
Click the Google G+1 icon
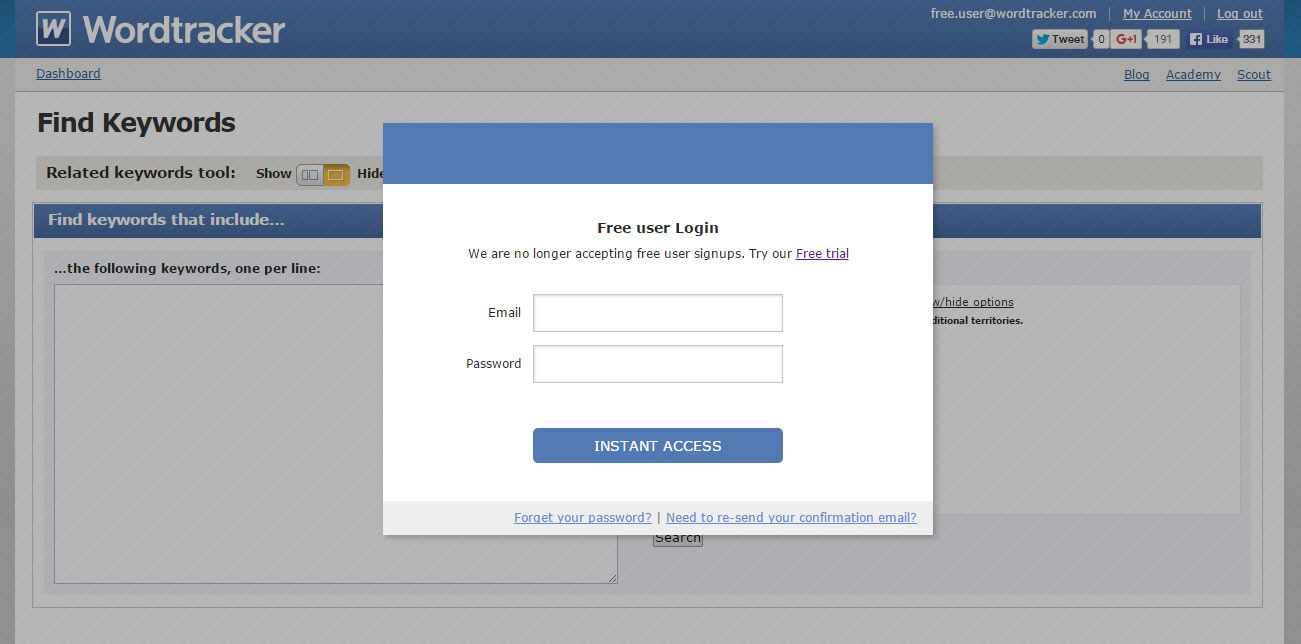[1125, 38]
